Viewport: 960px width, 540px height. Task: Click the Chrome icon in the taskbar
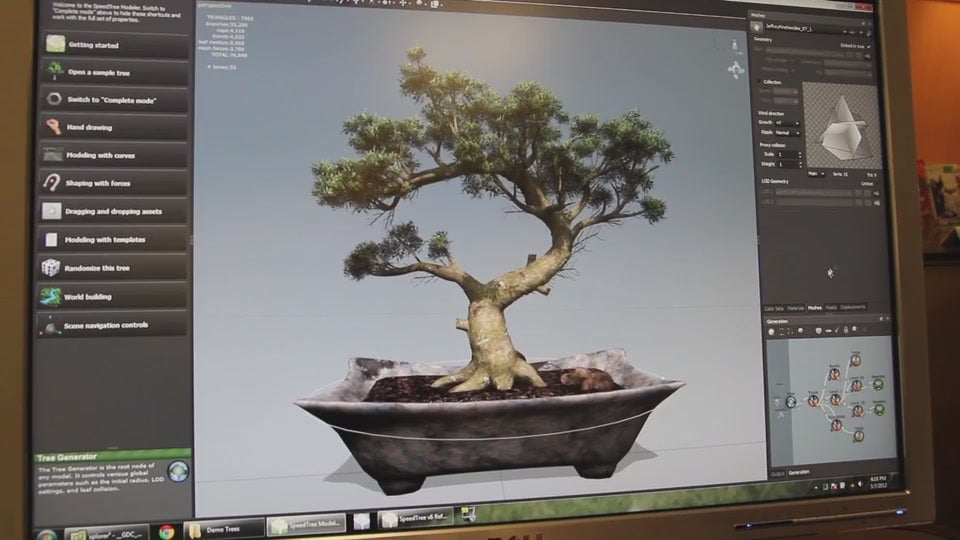click(166, 530)
